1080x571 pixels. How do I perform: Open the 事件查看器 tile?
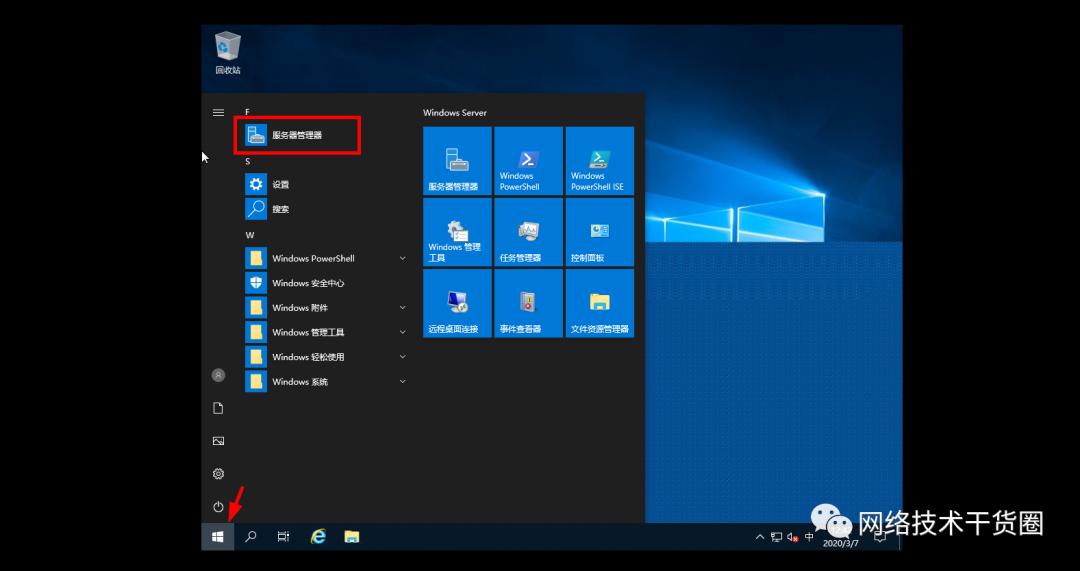pos(528,303)
